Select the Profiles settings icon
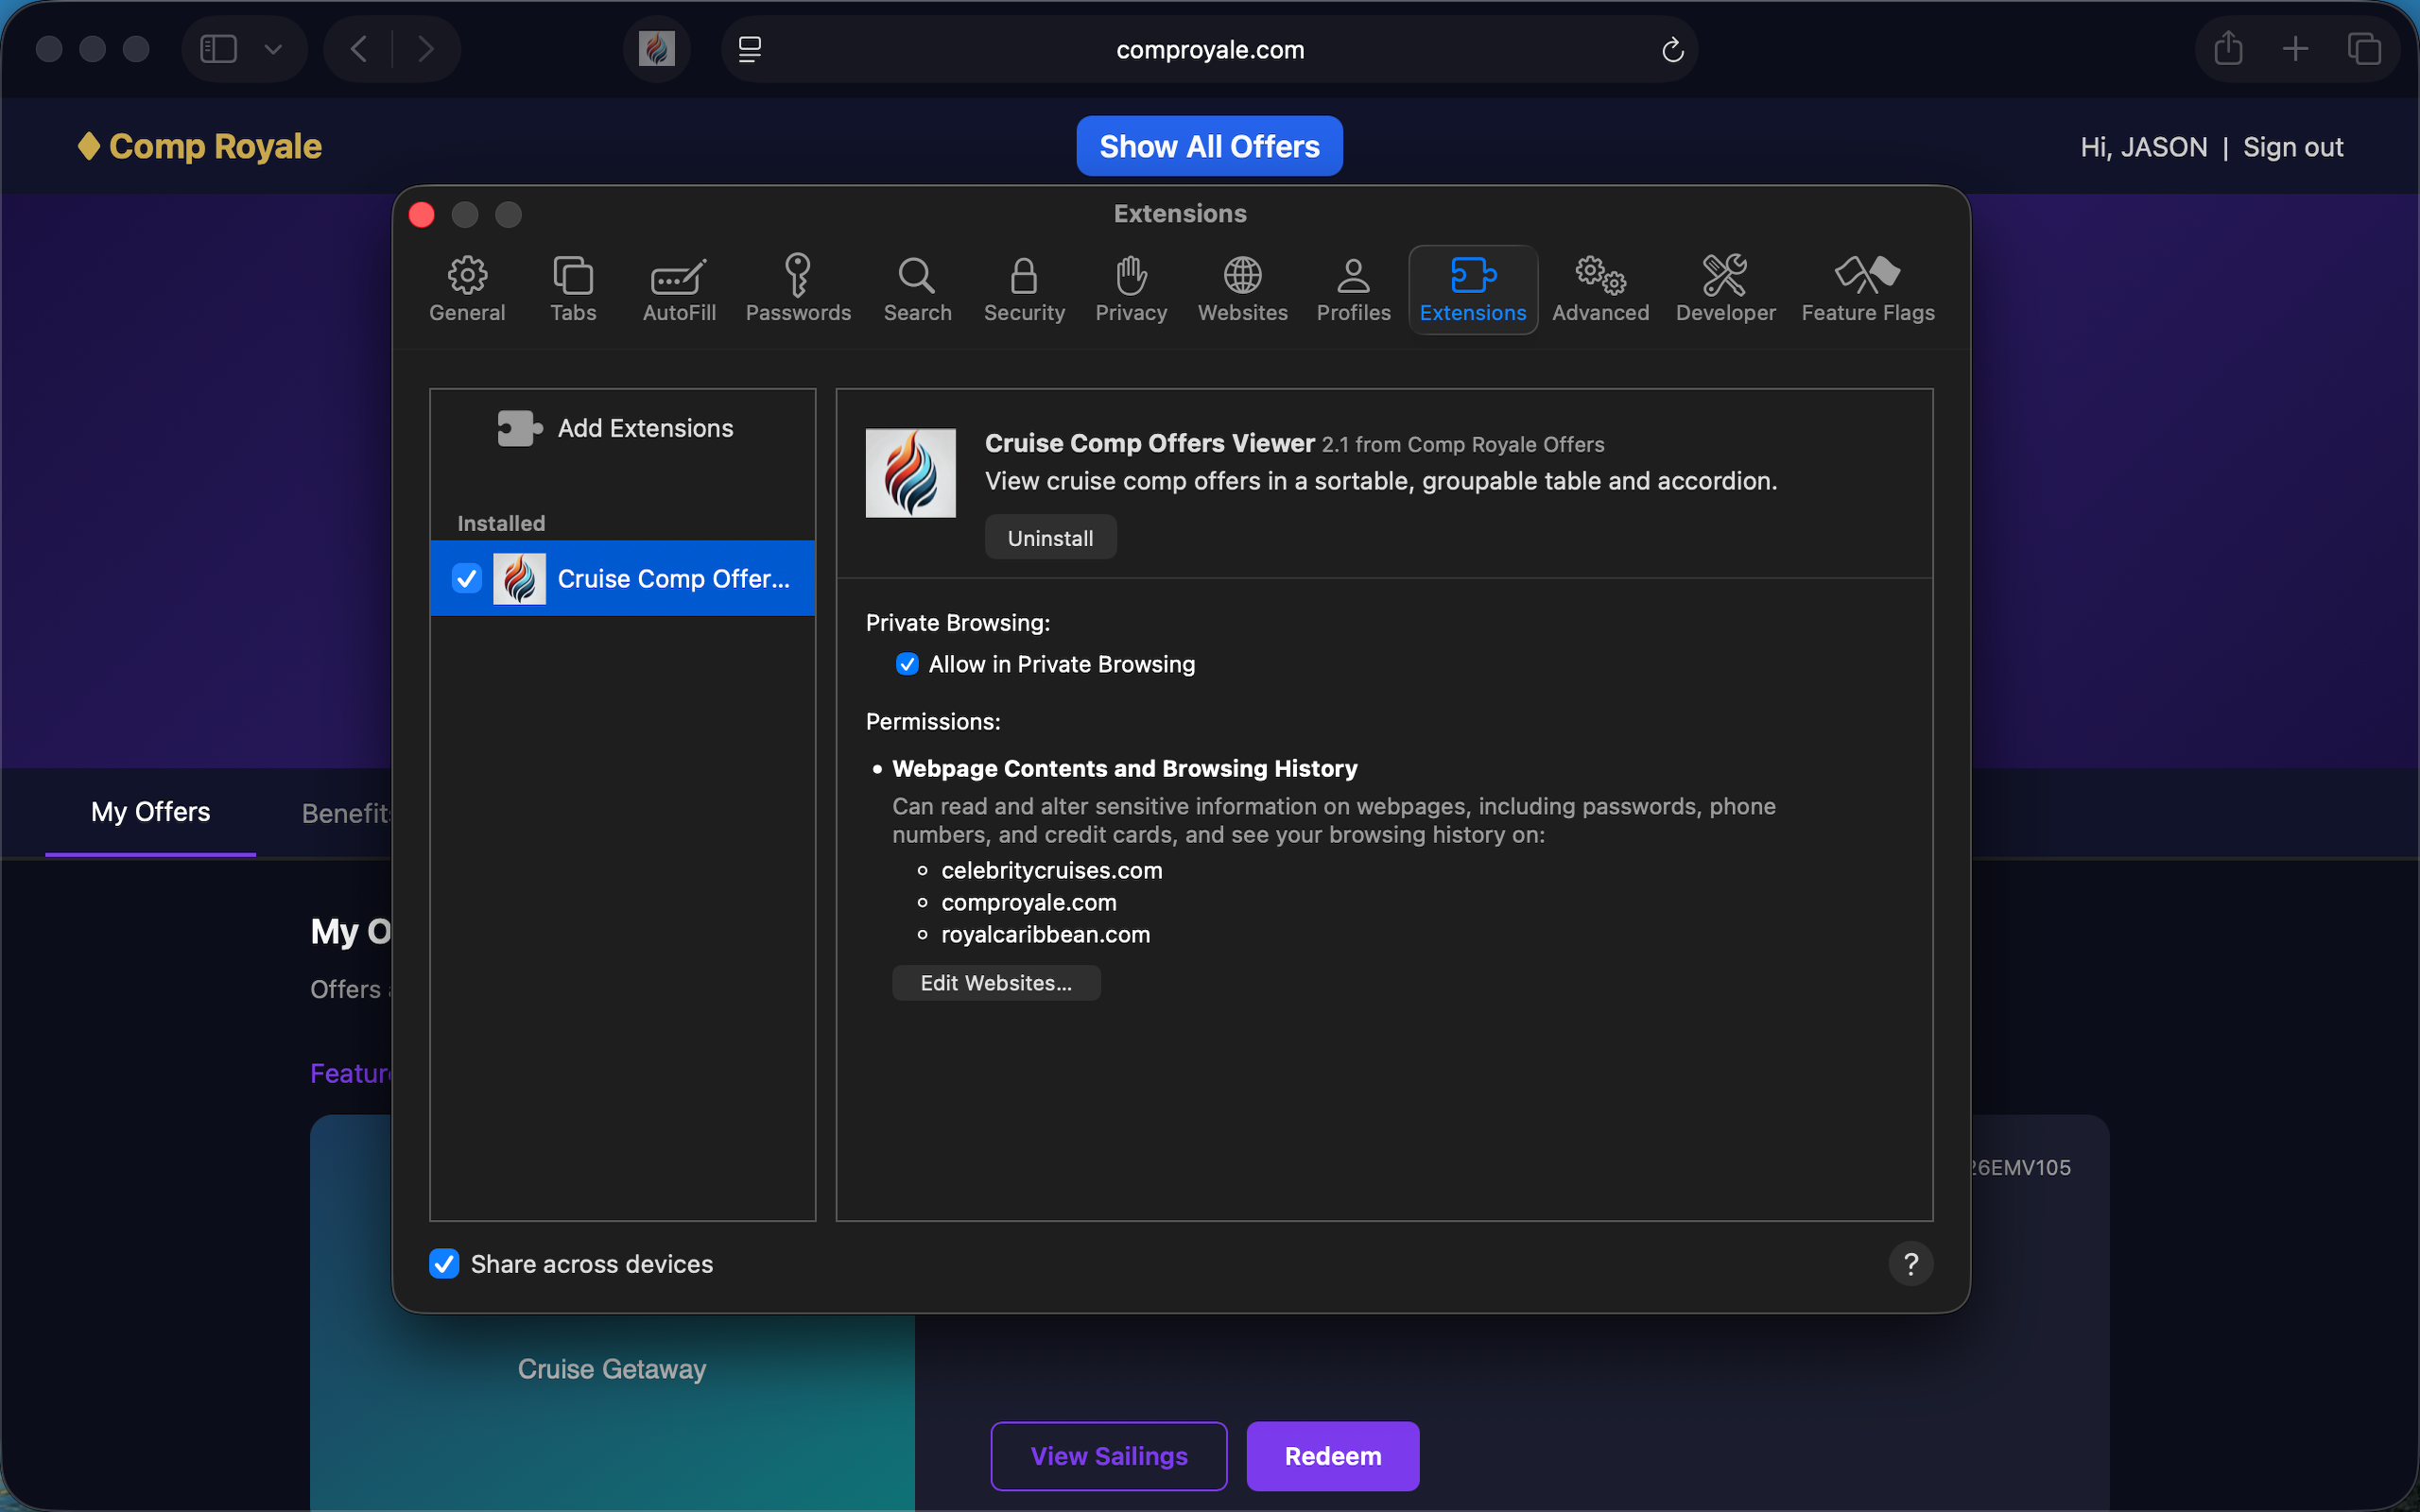This screenshot has width=2420, height=1512. click(x=1352, y=288)
